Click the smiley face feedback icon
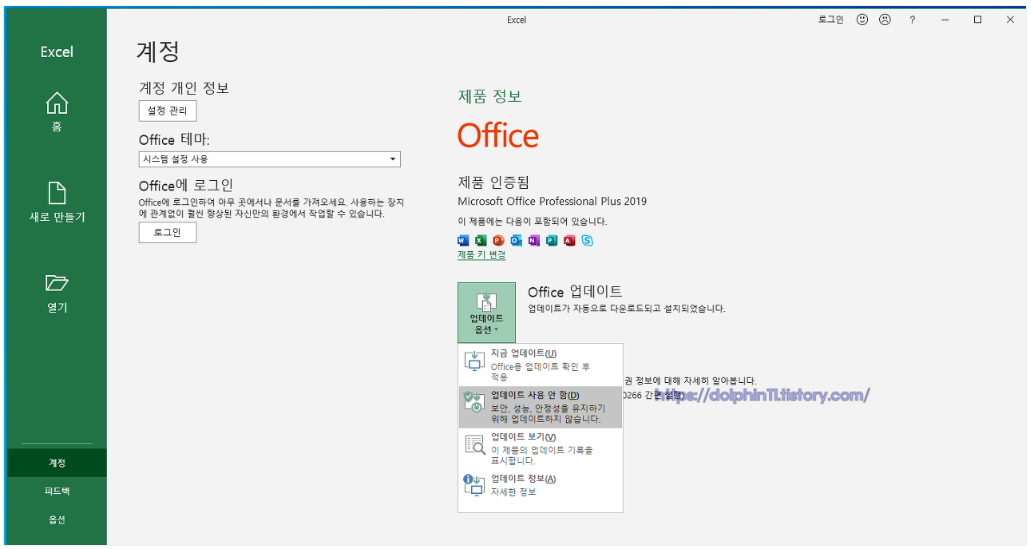This screenshot has height=549, width=1031. (862, 20)
